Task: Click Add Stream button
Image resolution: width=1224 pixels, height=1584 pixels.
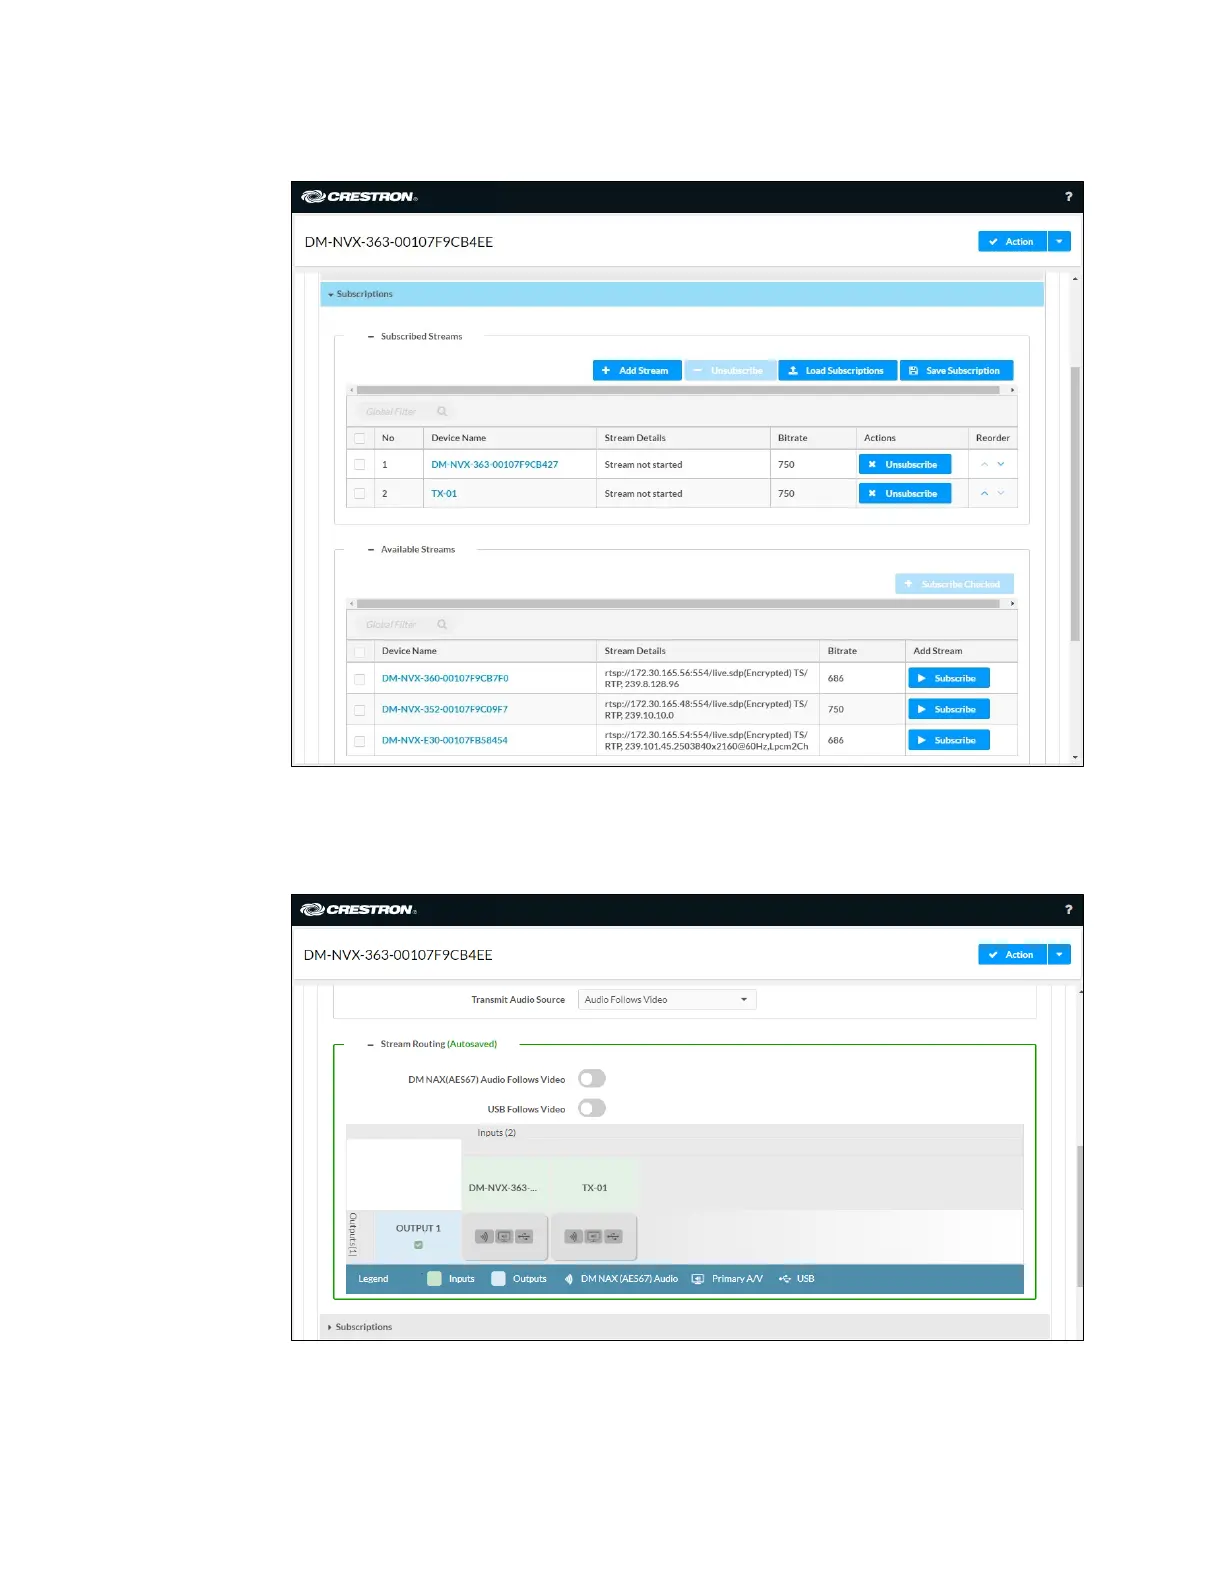Action: click(x=637, y=371)
